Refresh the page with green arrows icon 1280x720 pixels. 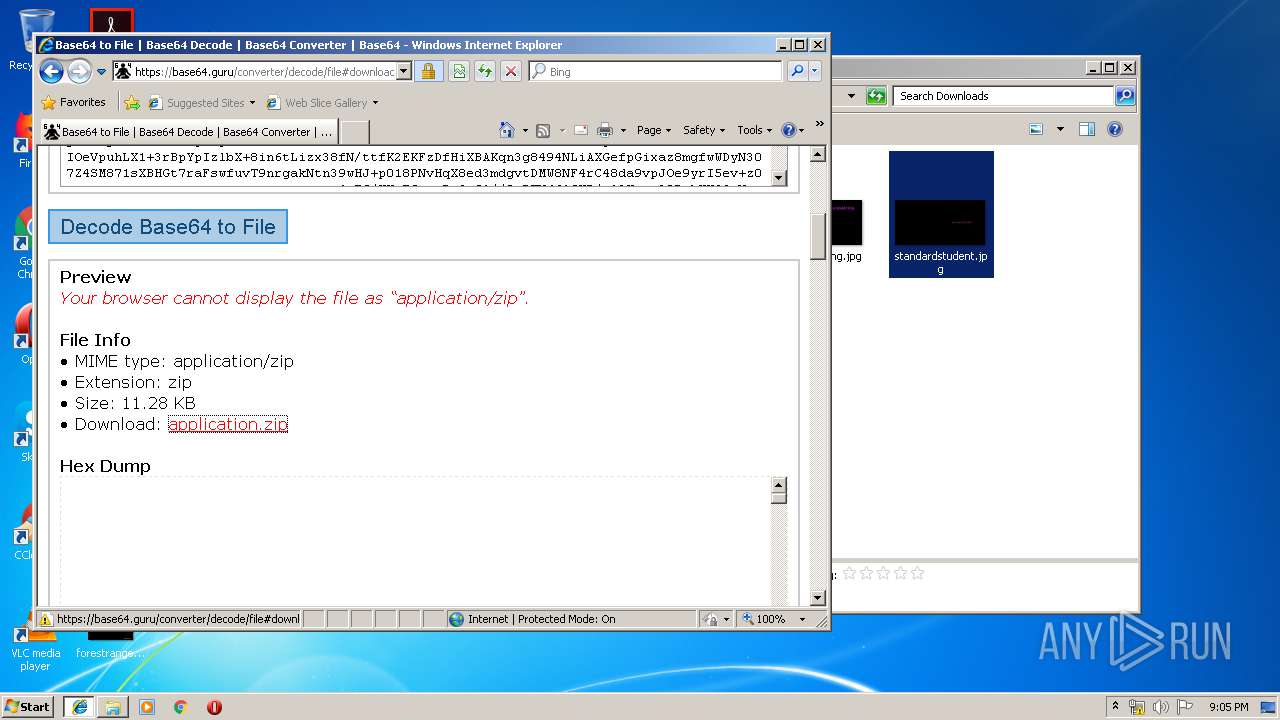(484, 71)
